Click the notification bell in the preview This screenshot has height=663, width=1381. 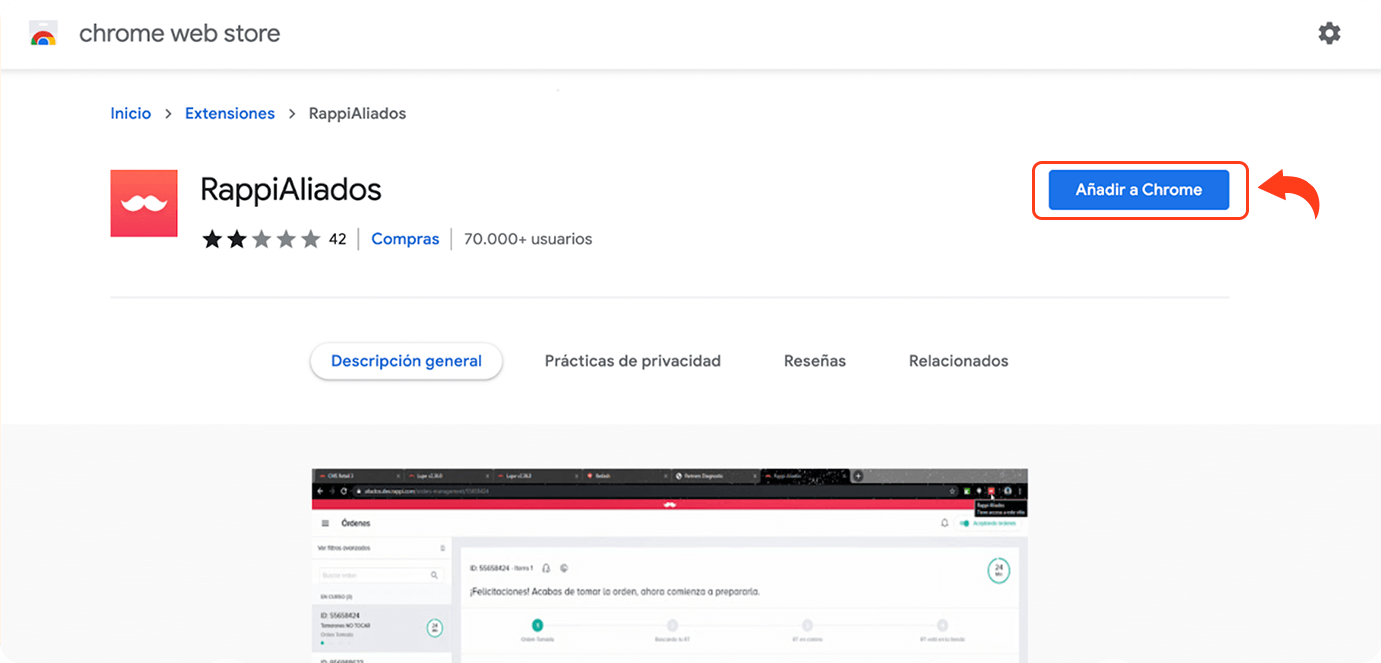click(944, 523)
